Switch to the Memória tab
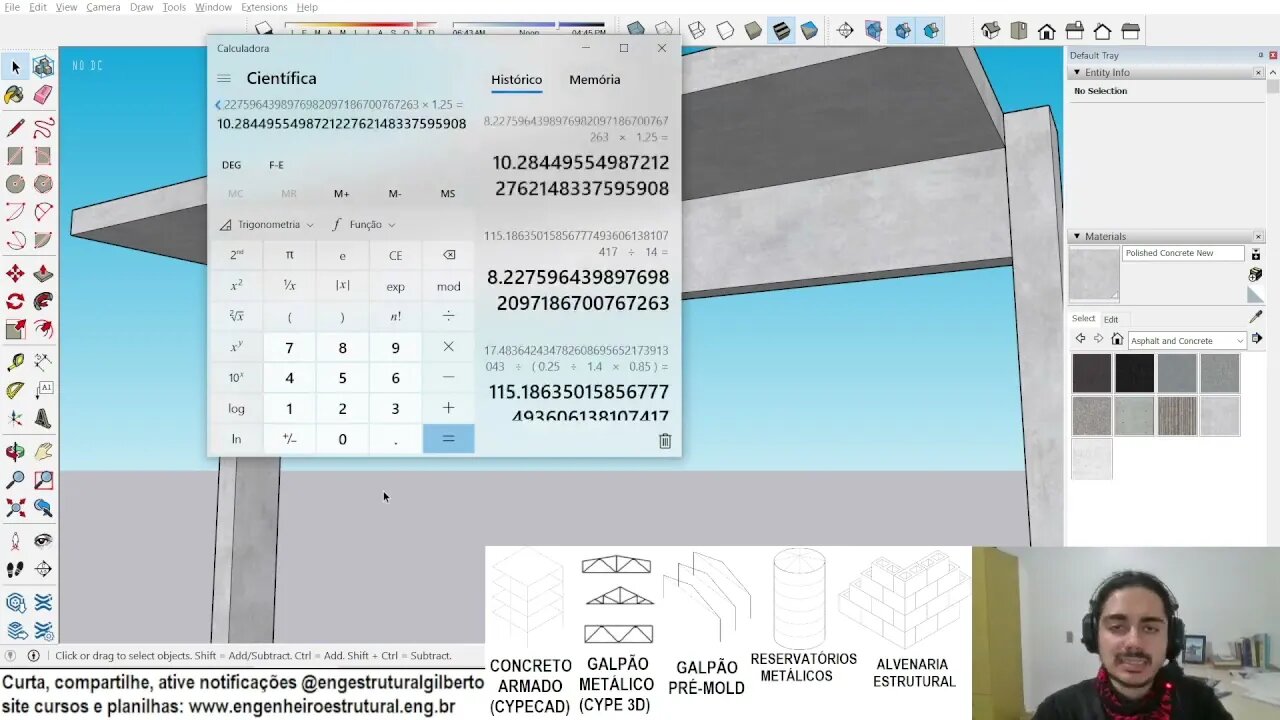Screen dimensions: 1280x720 tap(595, 80)
